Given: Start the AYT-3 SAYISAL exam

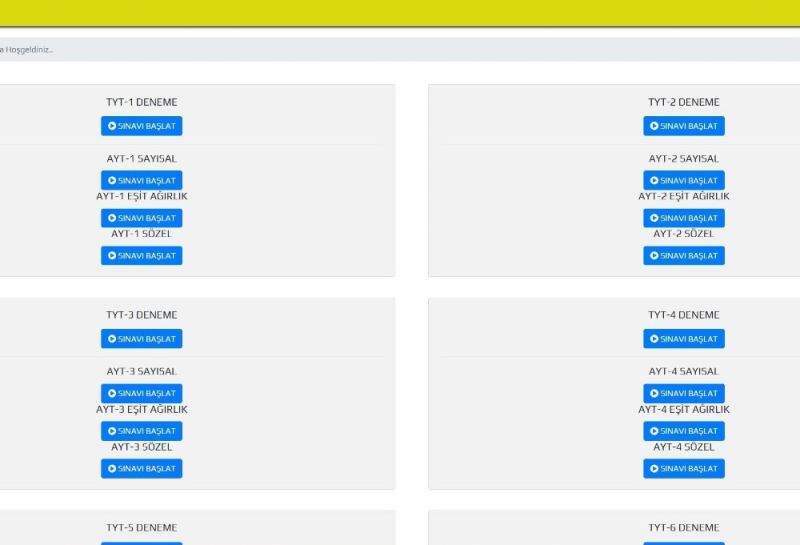Looking at the screenshot, I should (141, 394).
